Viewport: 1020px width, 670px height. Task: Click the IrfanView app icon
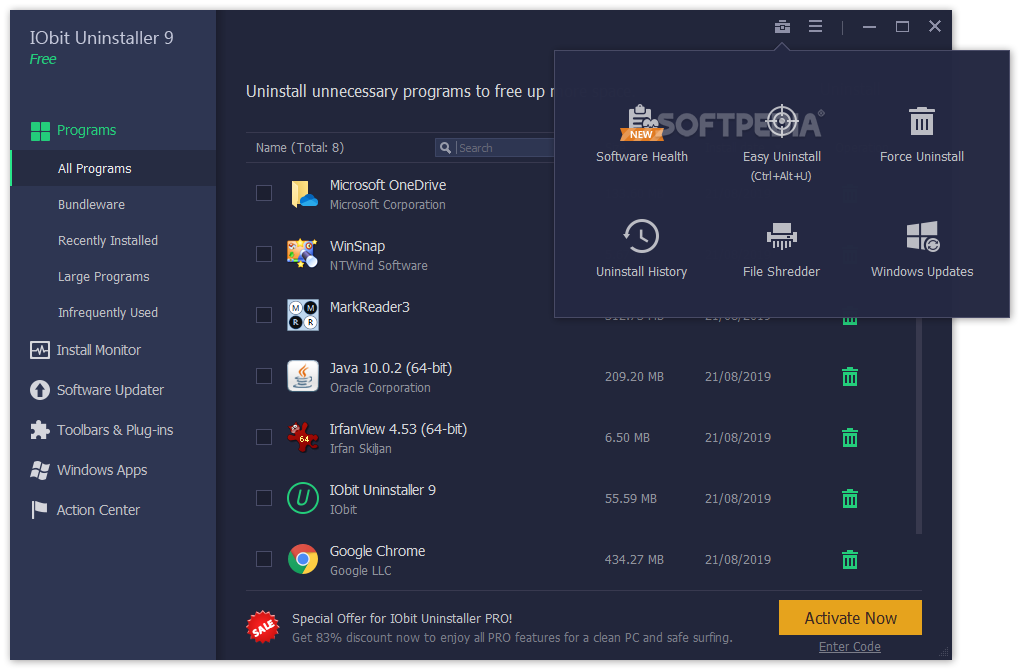(303, 437)
